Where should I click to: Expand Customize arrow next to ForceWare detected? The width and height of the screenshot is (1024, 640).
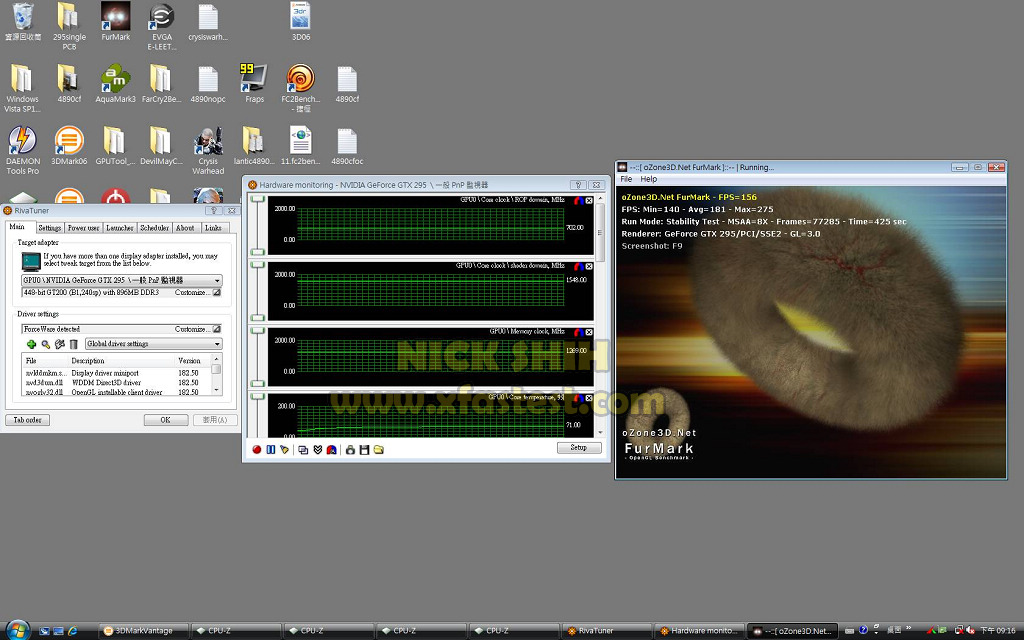(x=216, y=329)
